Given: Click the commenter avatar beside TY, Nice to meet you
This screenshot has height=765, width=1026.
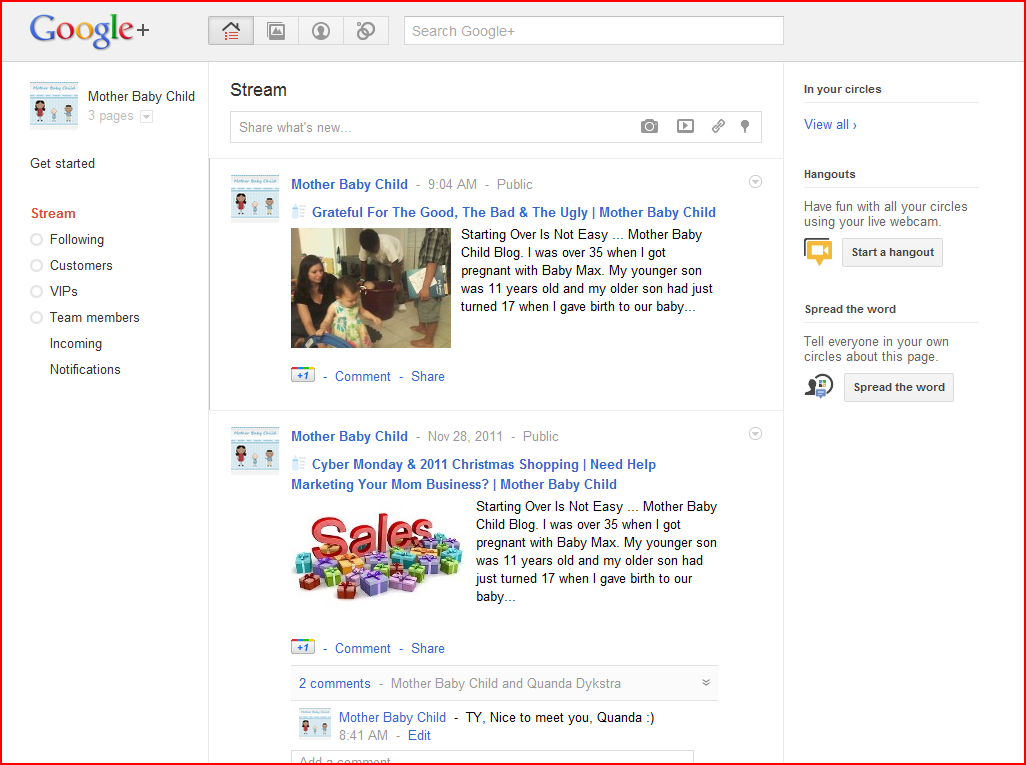Looking at the screenshot, I should 315,723.
